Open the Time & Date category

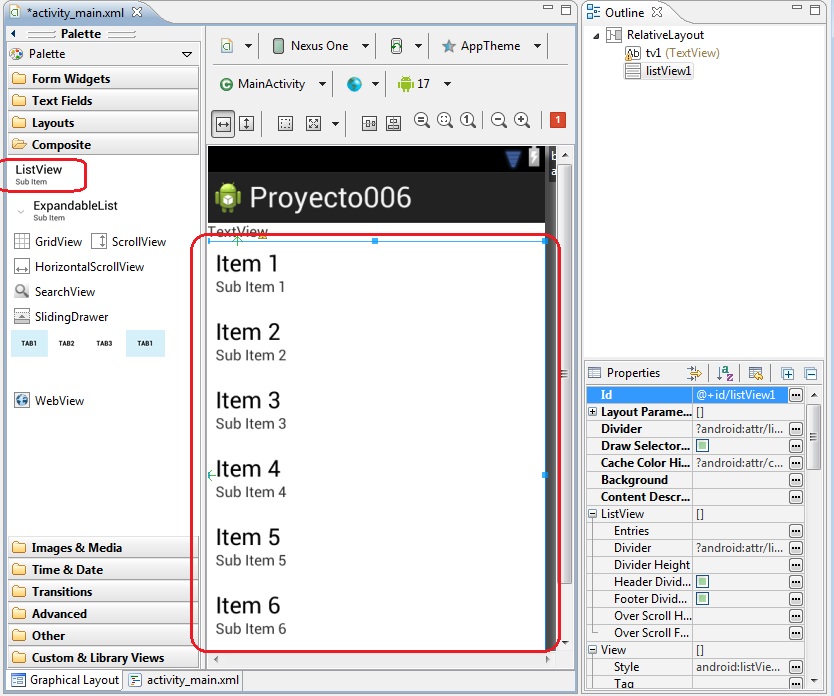coord(103,569)
